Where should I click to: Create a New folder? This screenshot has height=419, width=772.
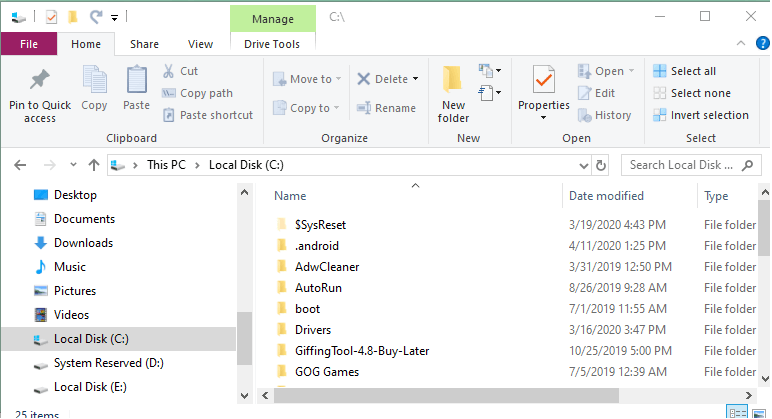[453, 94]
